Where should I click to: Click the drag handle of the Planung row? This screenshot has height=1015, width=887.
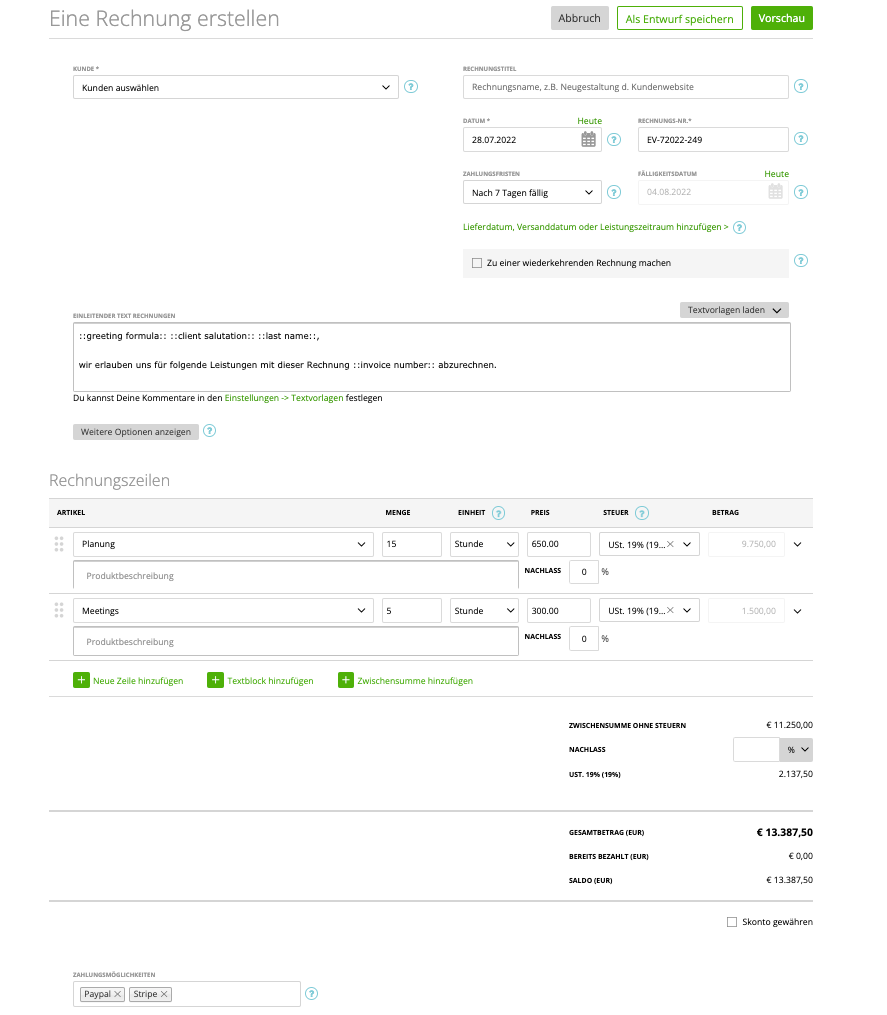tap(58, 544)
